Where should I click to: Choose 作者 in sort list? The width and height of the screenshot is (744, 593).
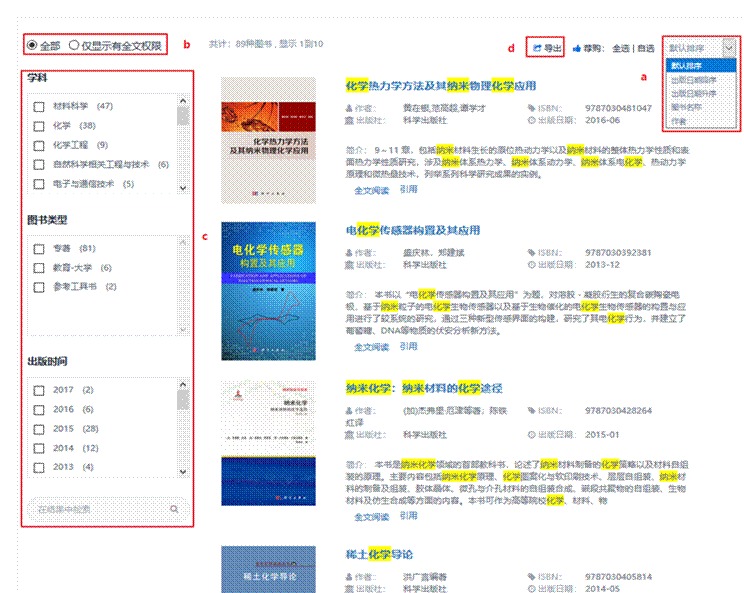click(x=701, y=121)
